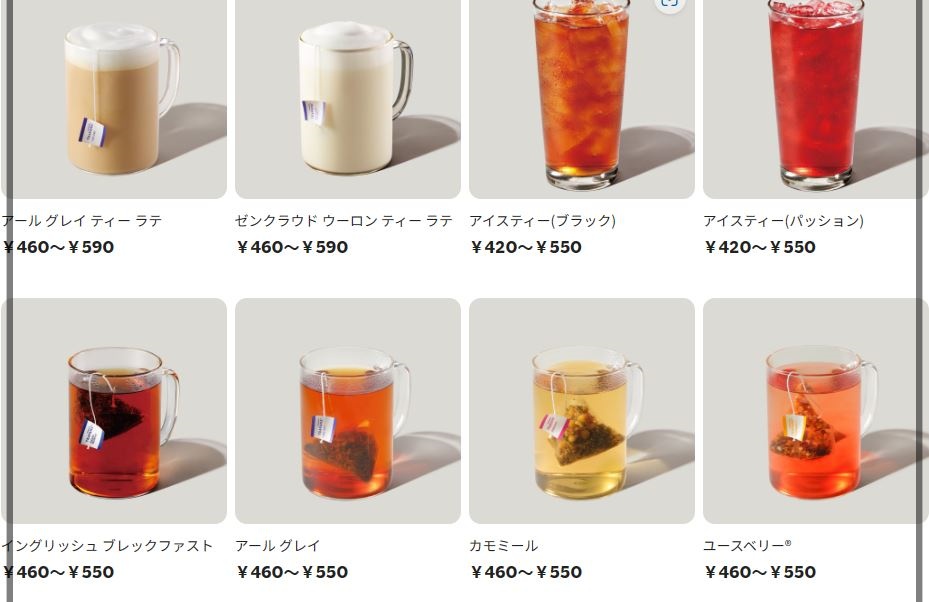Open the アイスティー(パッション) name link

coord(783,221)
